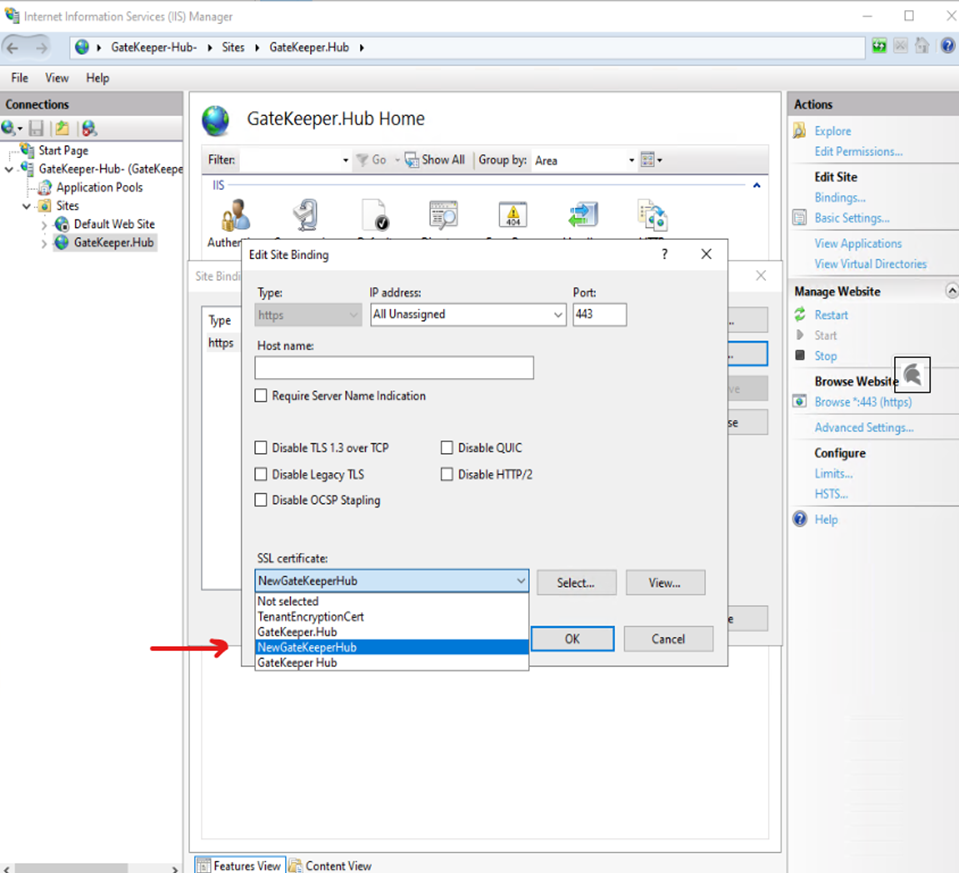The image size is (959, 873).
Task: Click Cancel in Edit Site Binding
Action: pyautogui.click(x=668, y=639)
